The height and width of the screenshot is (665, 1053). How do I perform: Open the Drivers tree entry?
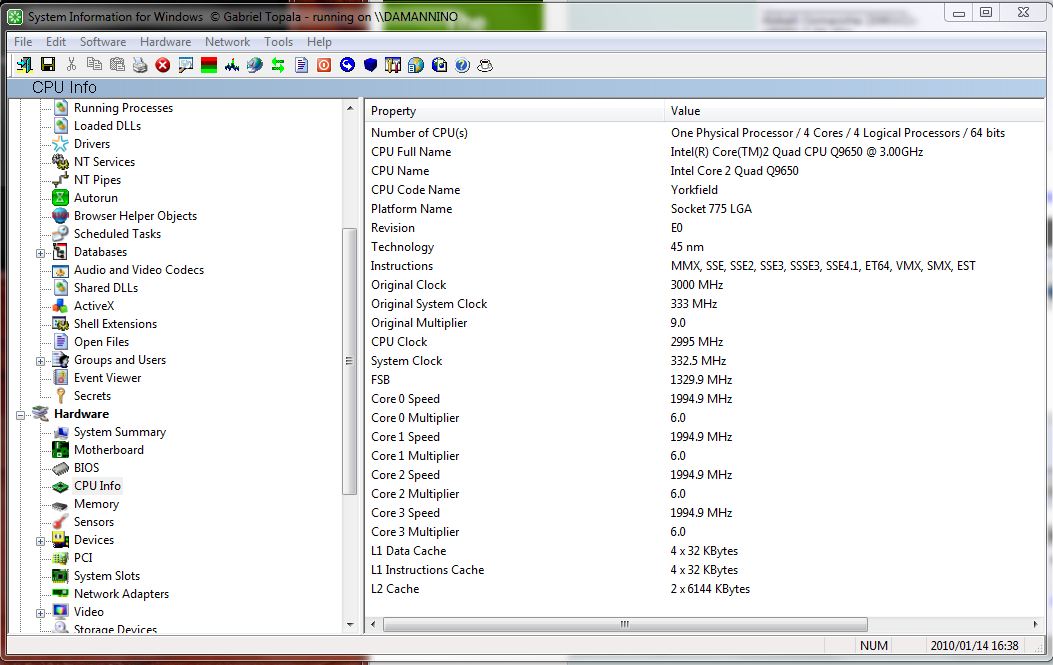92,144
